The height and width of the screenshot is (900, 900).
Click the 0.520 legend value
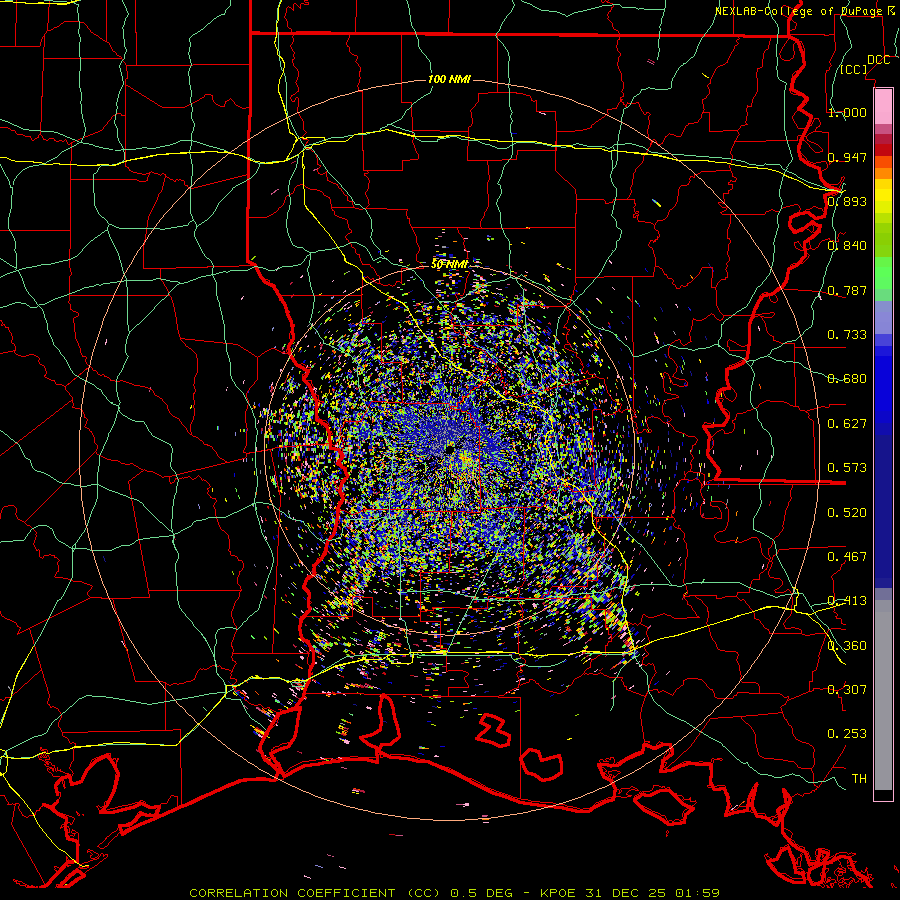(x=847, y=513)
